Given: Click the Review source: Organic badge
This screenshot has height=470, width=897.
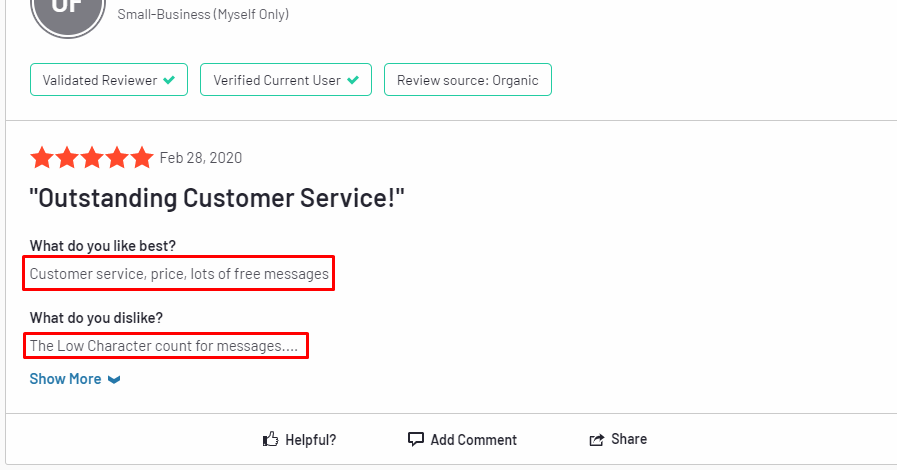Looking at the screenshot, I should (468, 79).
